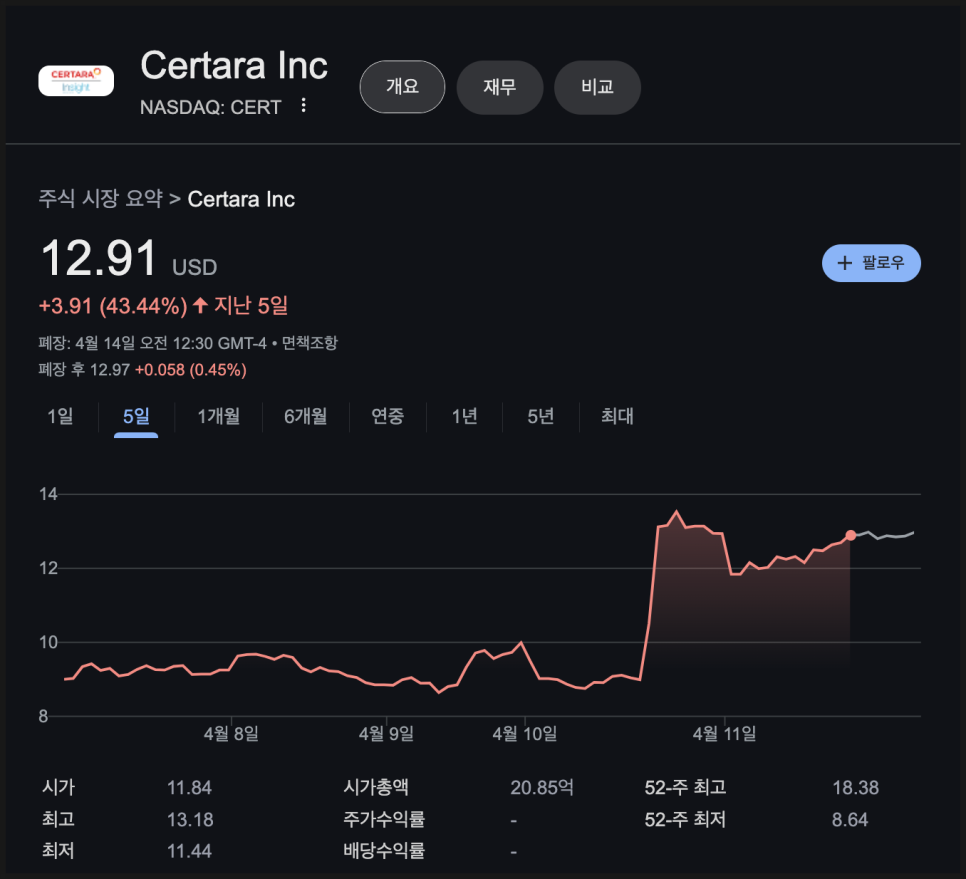The width and height of the screenshot is (966, 879).
Task: Select the 5일 chart range
Action: [x=136, y=416]
